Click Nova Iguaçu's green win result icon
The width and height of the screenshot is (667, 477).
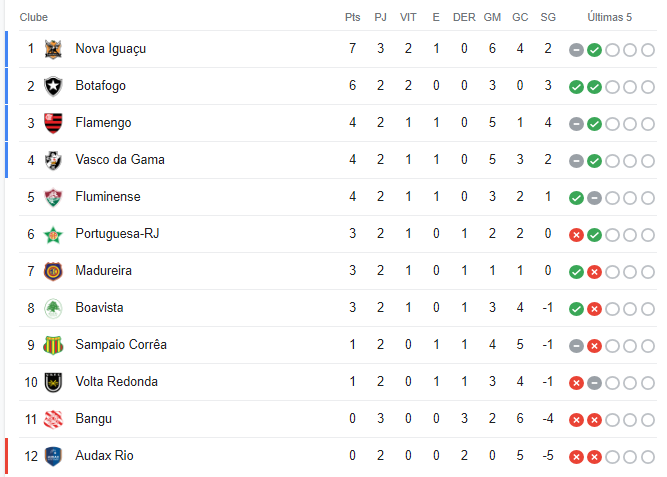tap(594, 50)
